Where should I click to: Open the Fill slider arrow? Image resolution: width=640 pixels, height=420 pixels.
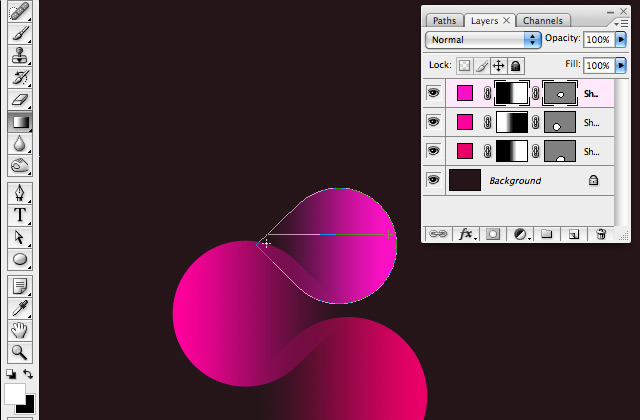point(621,65)
